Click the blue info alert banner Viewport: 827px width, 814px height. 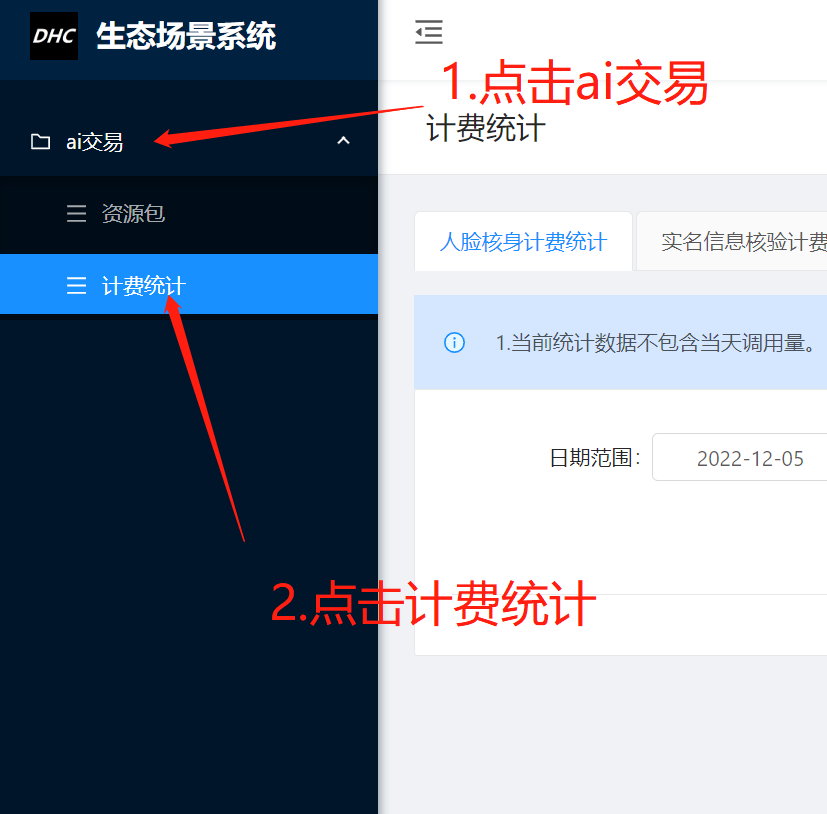(620, 342)
